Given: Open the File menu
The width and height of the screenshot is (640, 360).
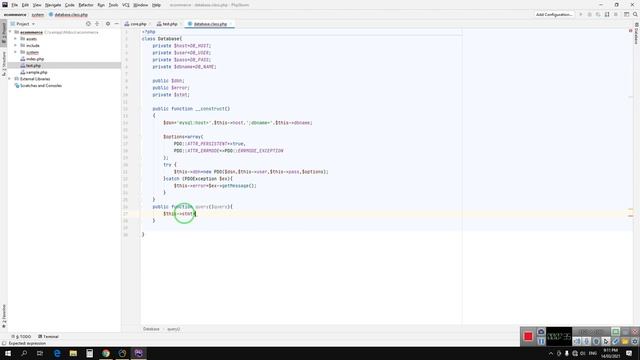Looking at the screenshot, I should (15, 5).
